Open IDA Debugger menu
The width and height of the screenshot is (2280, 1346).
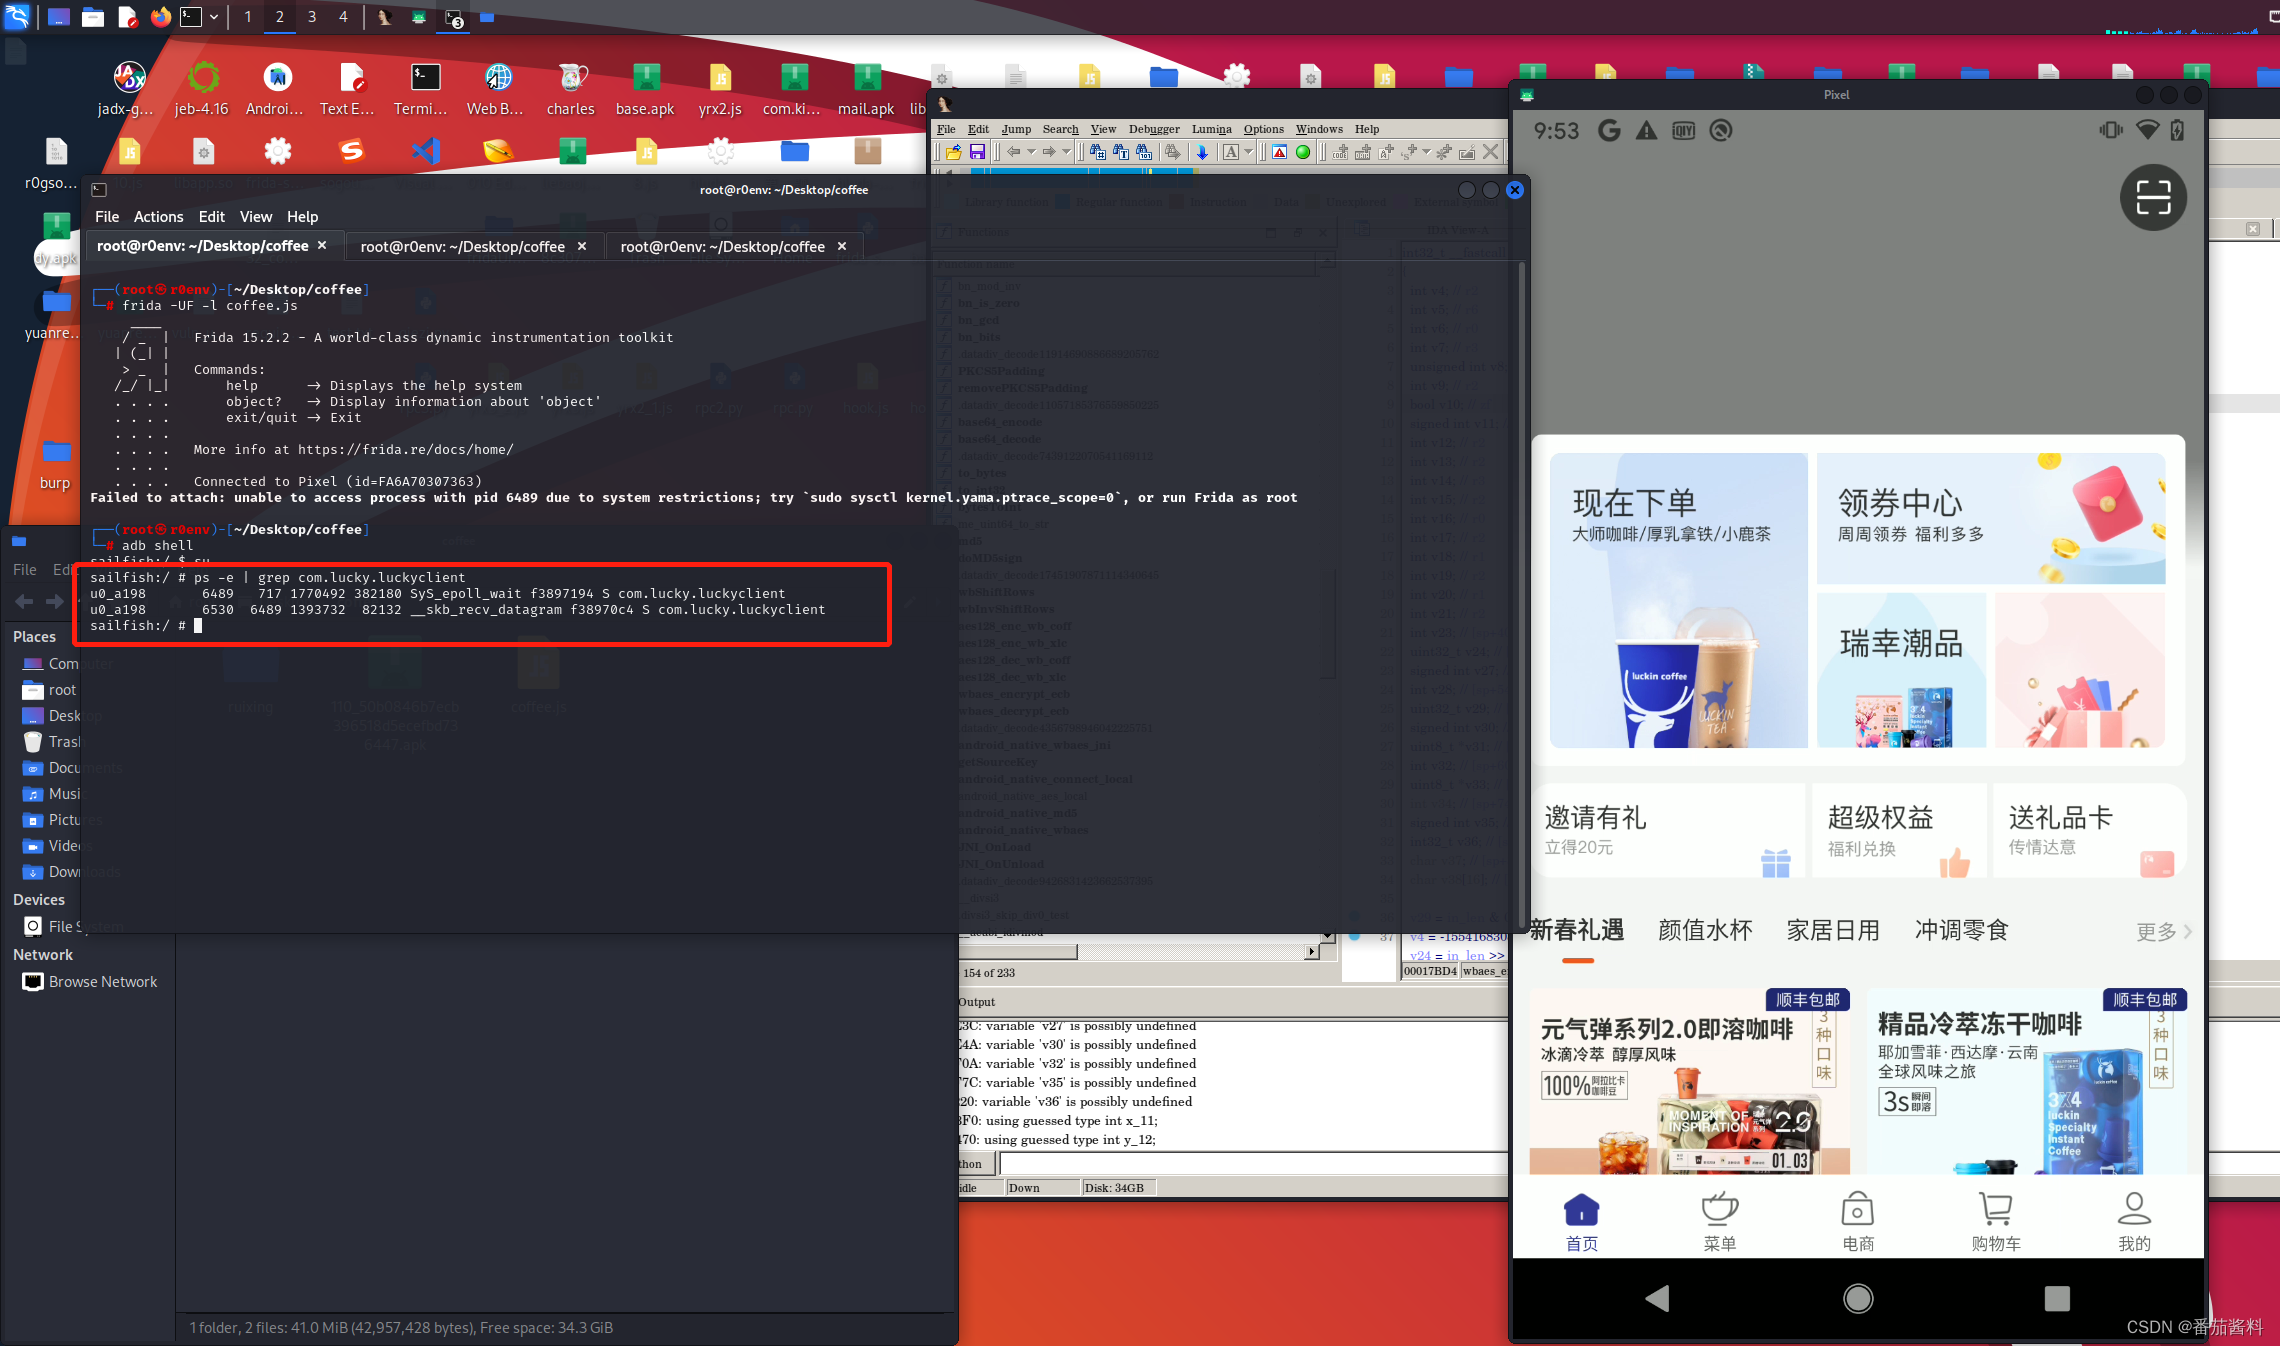[1154, 129]
